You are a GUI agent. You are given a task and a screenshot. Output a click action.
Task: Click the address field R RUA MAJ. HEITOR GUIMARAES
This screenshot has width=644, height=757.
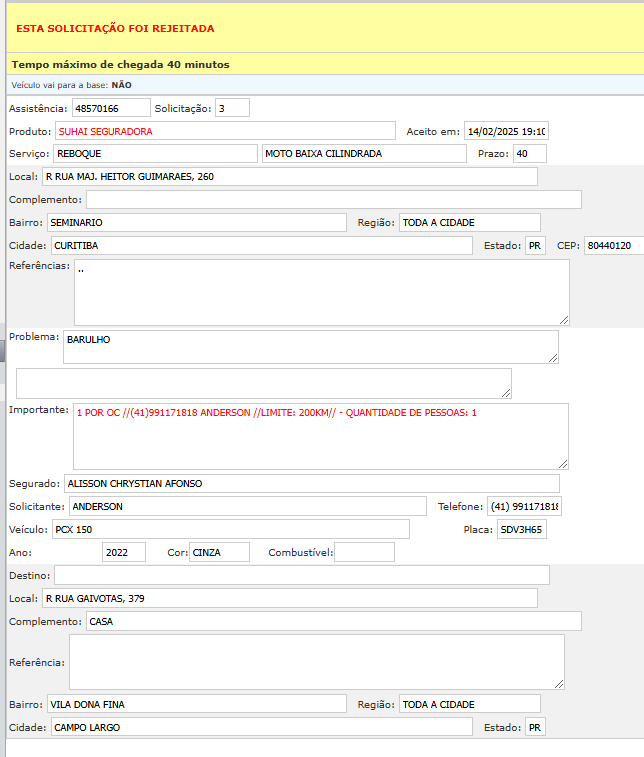pyautogui.click(x=289, y=177)
